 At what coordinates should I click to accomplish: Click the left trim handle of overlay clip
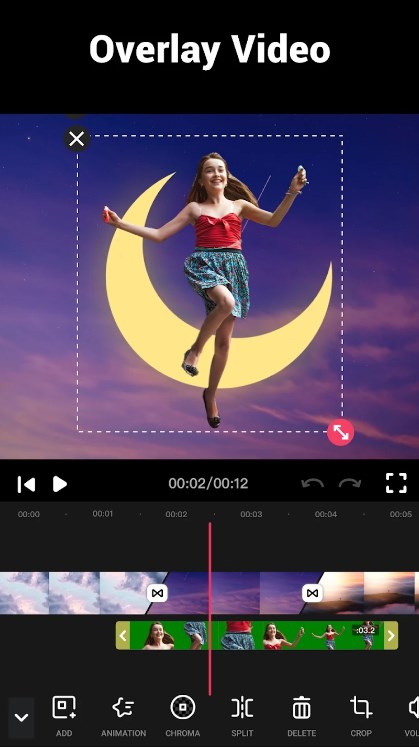click(123, 635)
